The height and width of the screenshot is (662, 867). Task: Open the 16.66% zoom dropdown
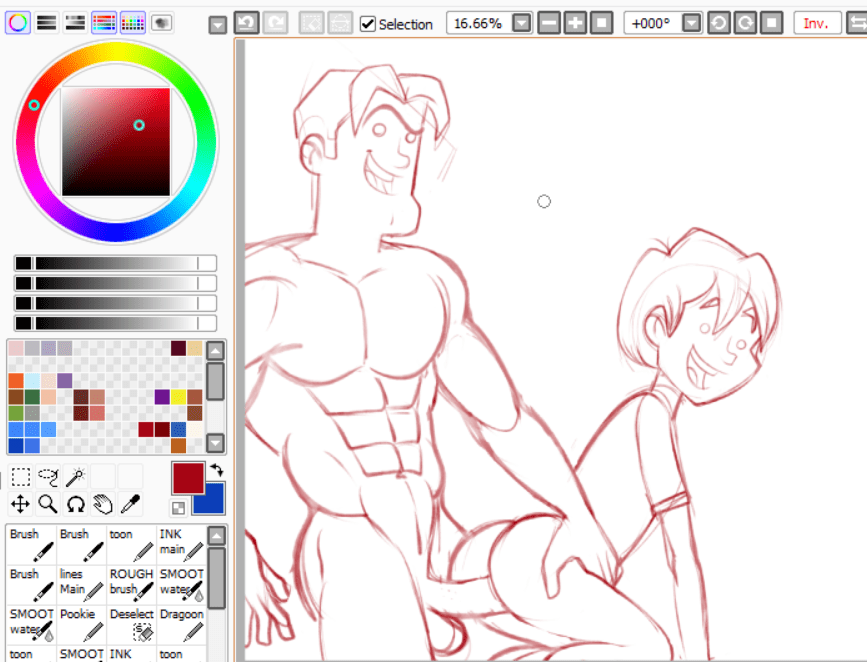pos(521,22)
